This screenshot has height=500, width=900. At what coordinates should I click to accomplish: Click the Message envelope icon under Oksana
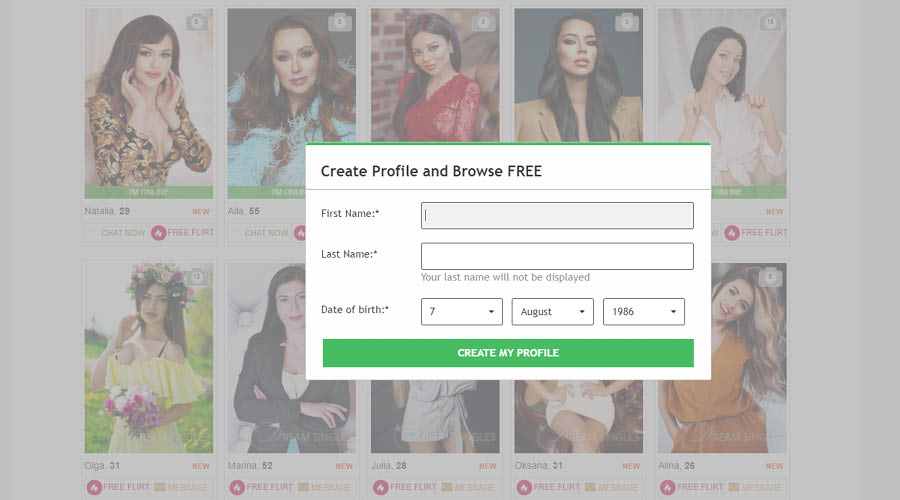pyautogui.click(x=590, y=487)
